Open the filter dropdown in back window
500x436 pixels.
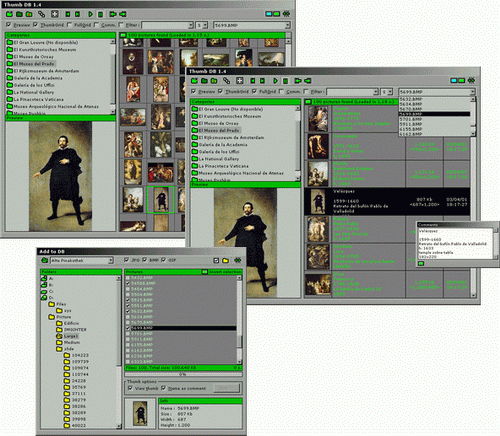coord(191,25)
